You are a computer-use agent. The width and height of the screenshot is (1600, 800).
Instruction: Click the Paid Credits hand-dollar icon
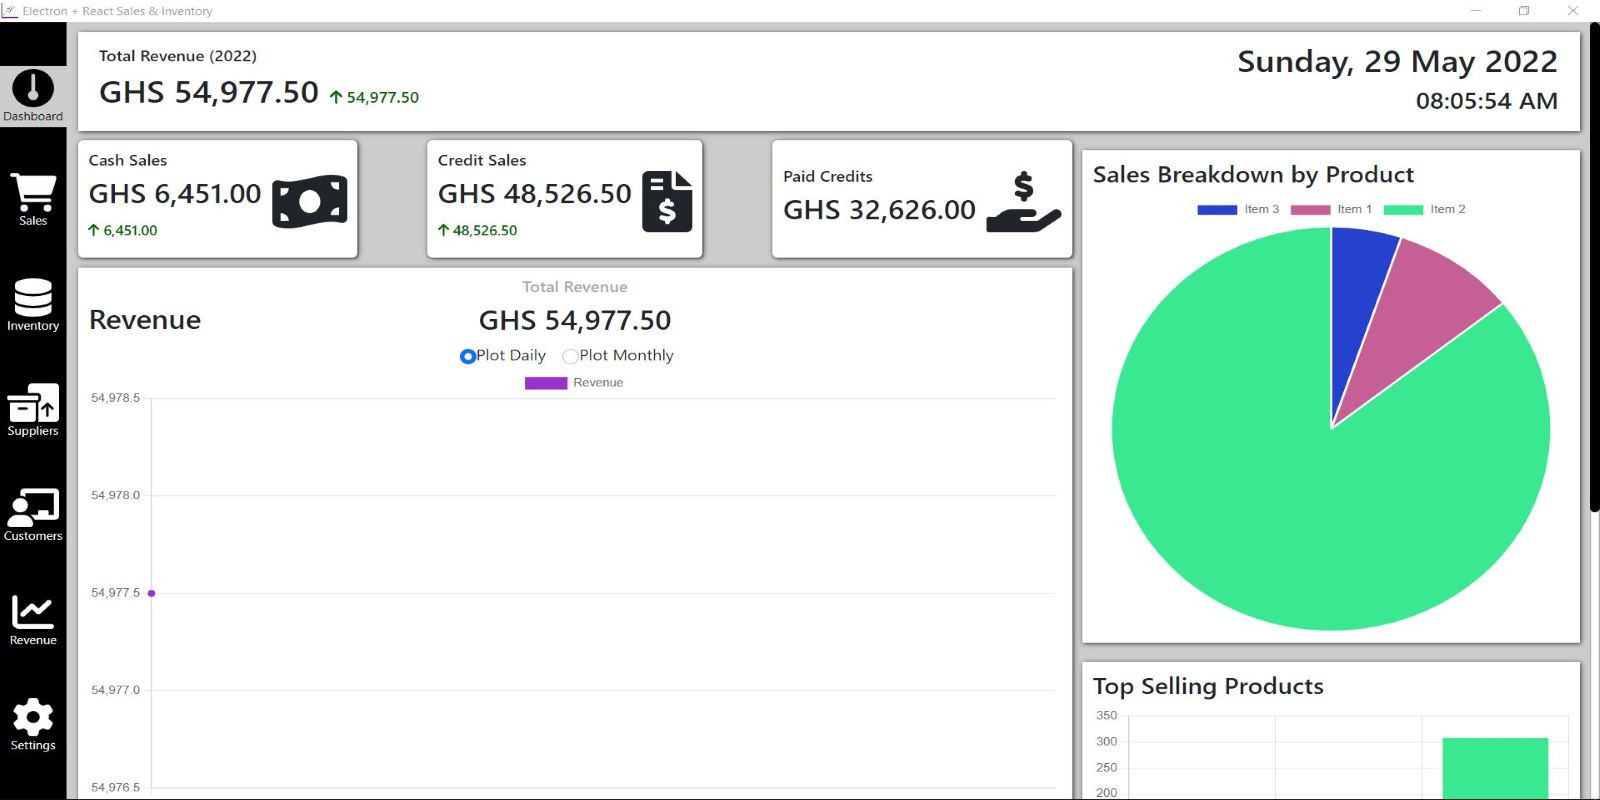tap(1023, 203)
